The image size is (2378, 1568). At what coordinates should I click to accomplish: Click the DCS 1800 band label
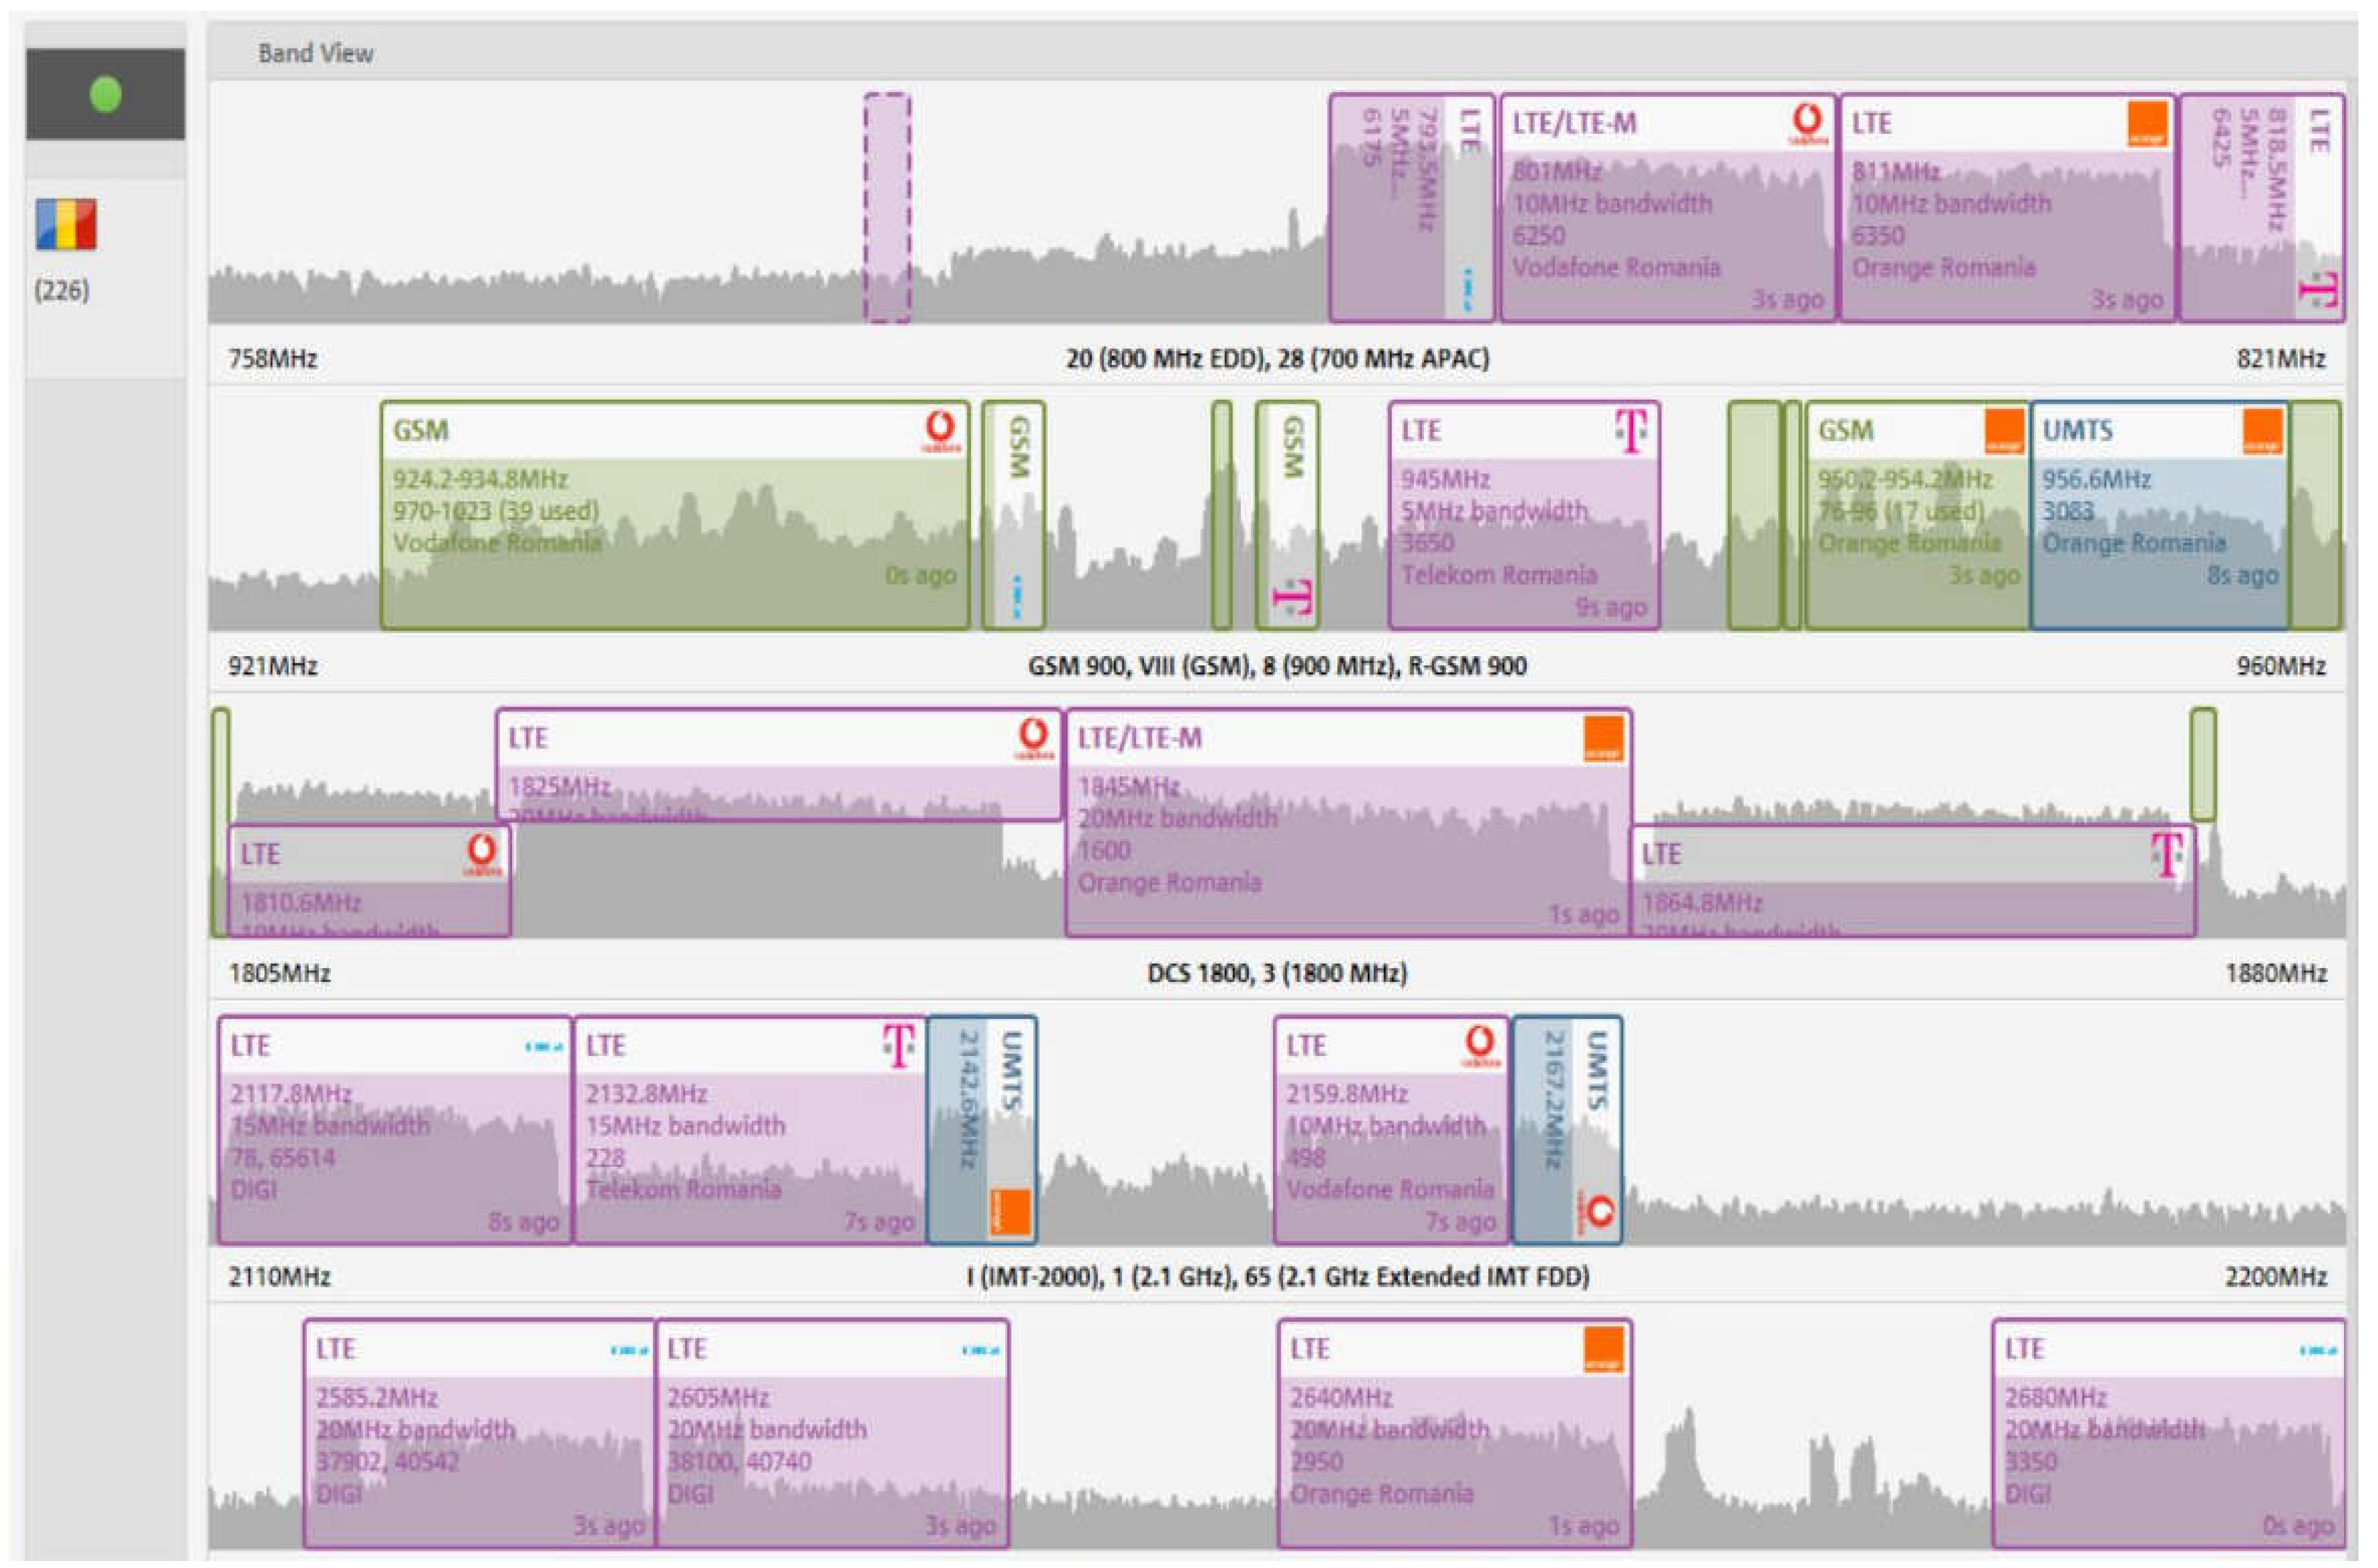pyautogui.click(x=1277, y=973)
